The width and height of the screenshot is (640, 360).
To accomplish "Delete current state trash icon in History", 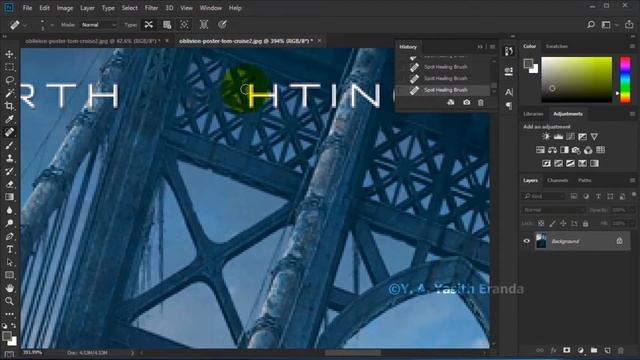I will pyautogui.click(x=481, y=103).
